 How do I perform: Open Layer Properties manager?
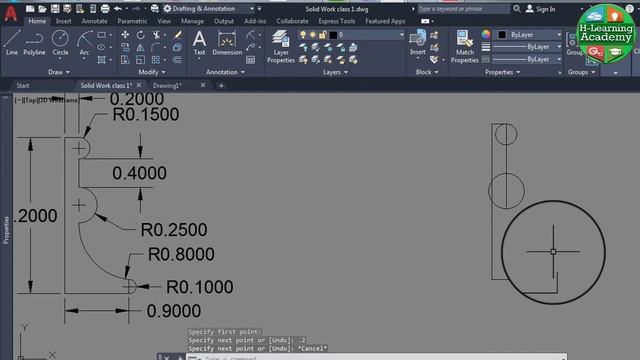pos(281,46)
